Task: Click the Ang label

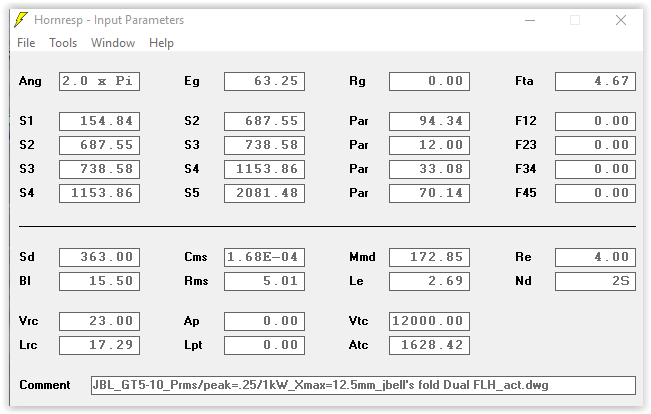Action: (x=30, y=81)
